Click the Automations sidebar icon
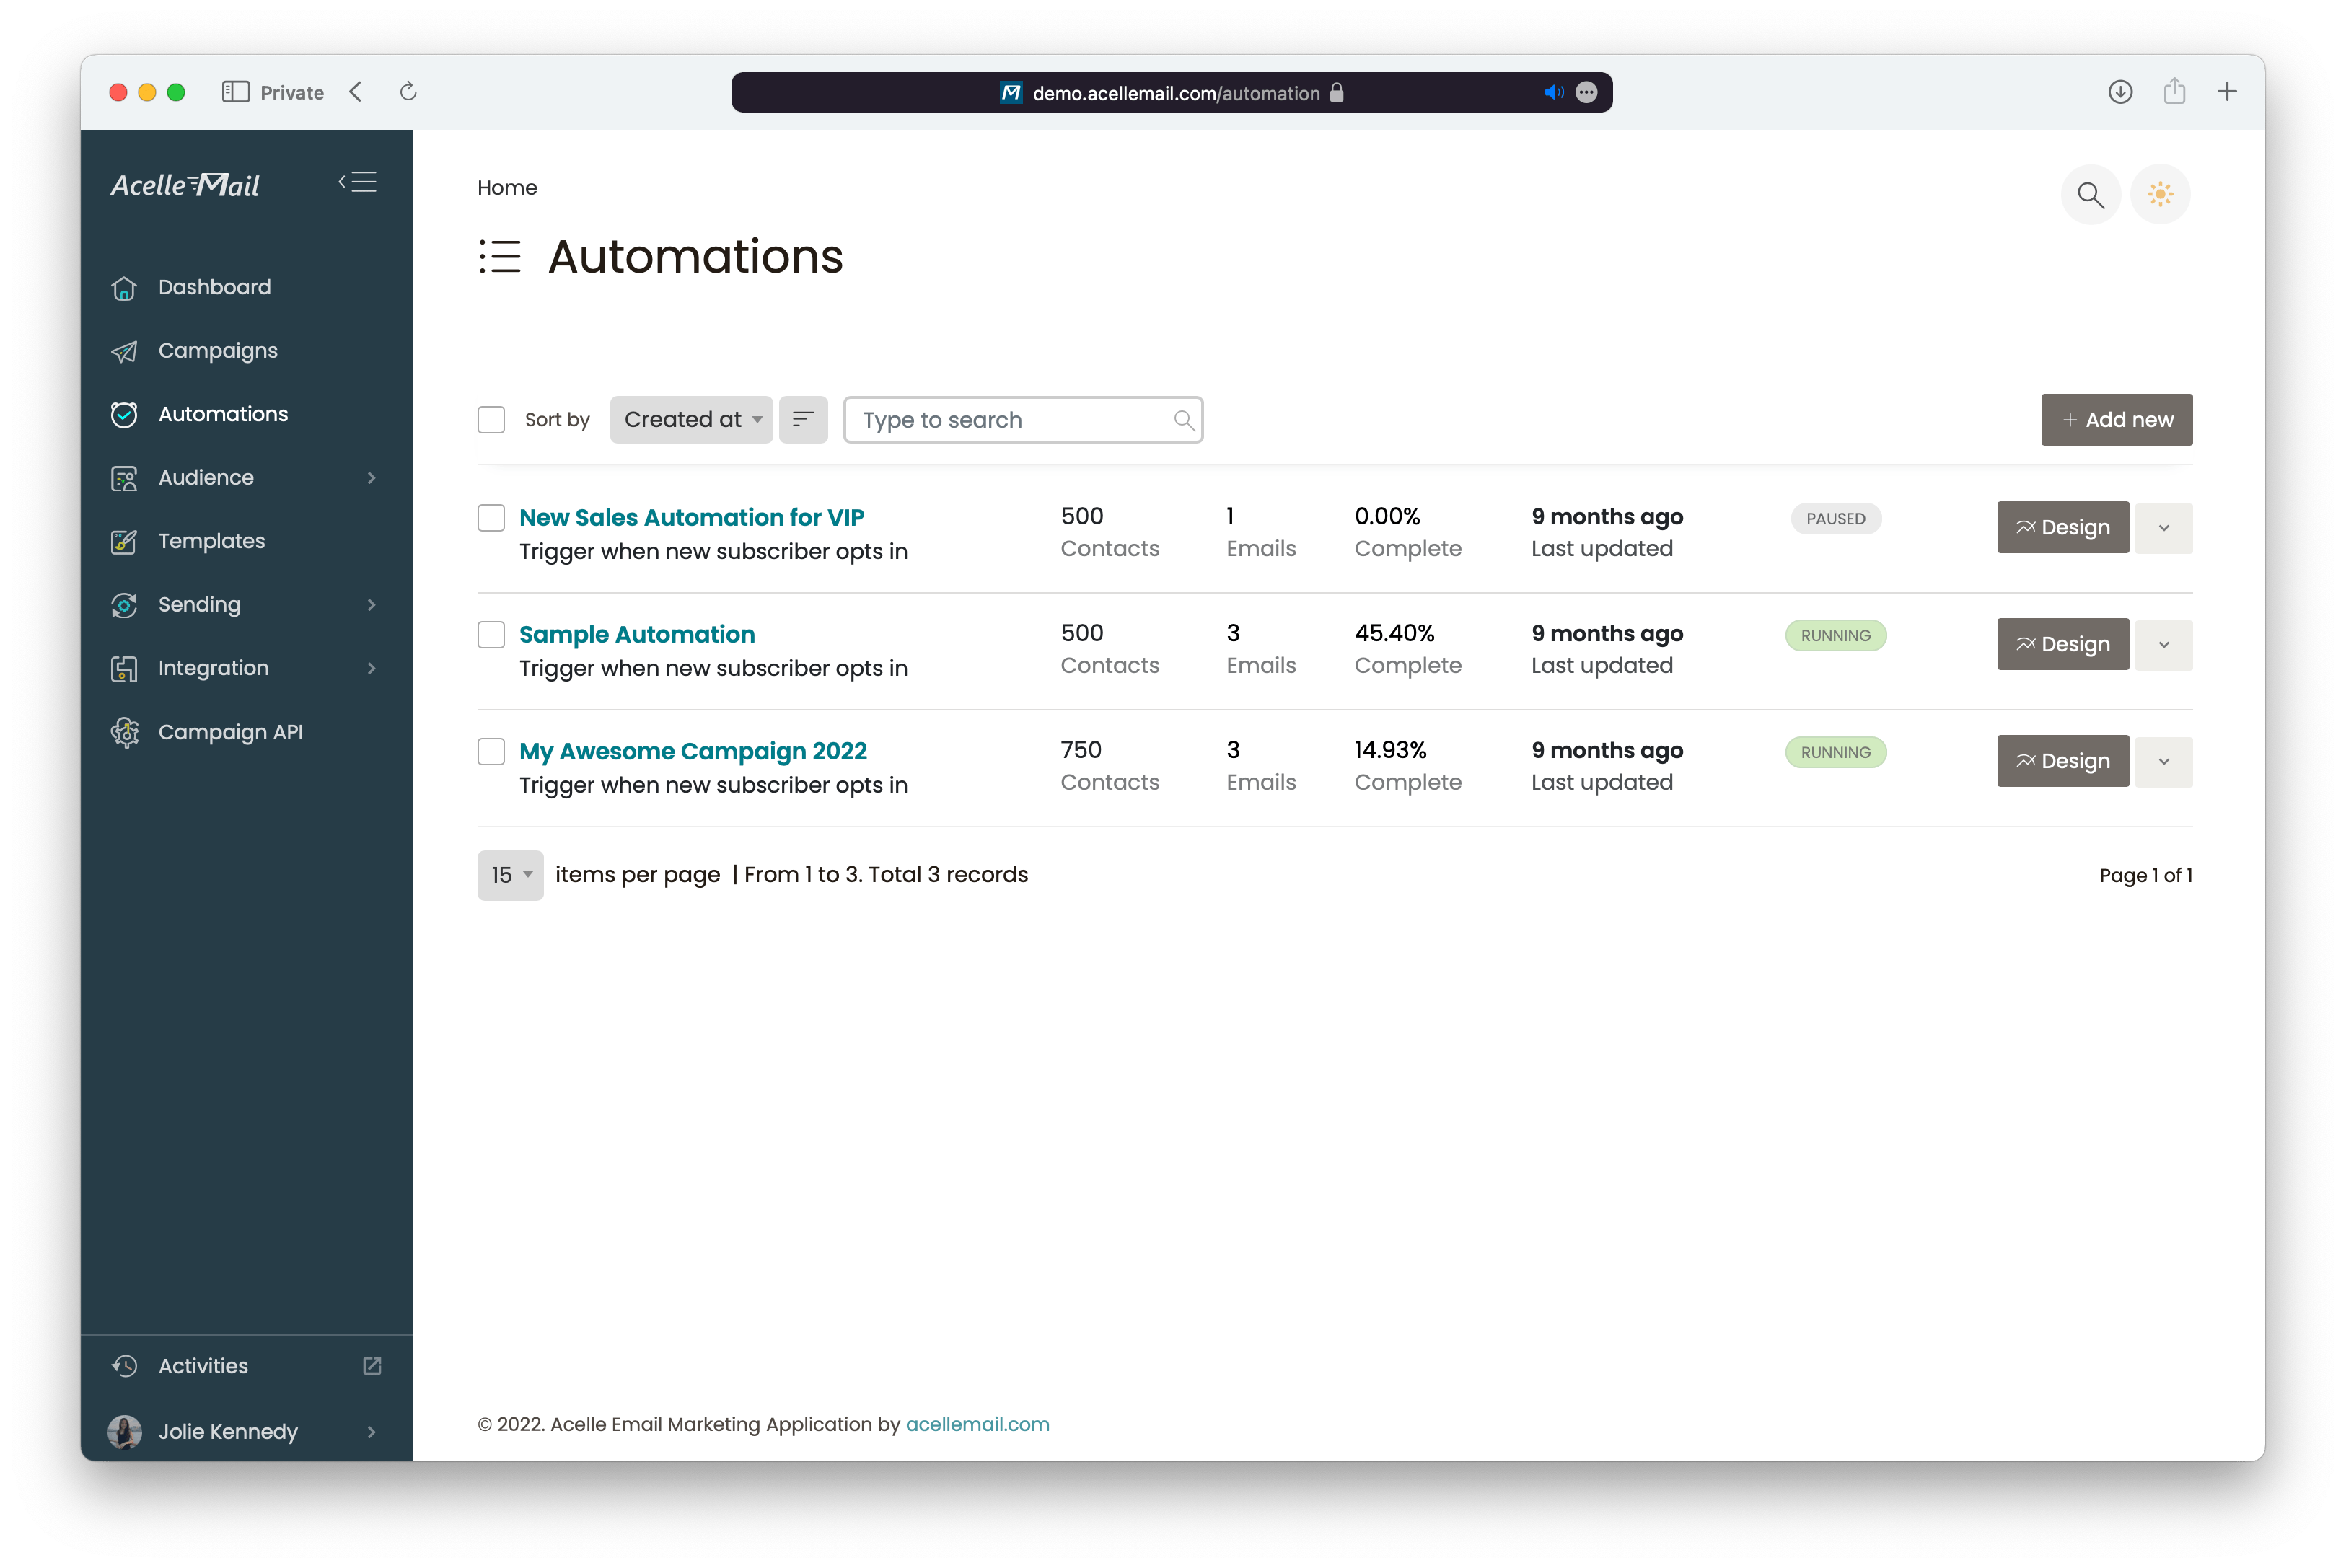This screenshot has height=1568, width=2346. point(124,413)
